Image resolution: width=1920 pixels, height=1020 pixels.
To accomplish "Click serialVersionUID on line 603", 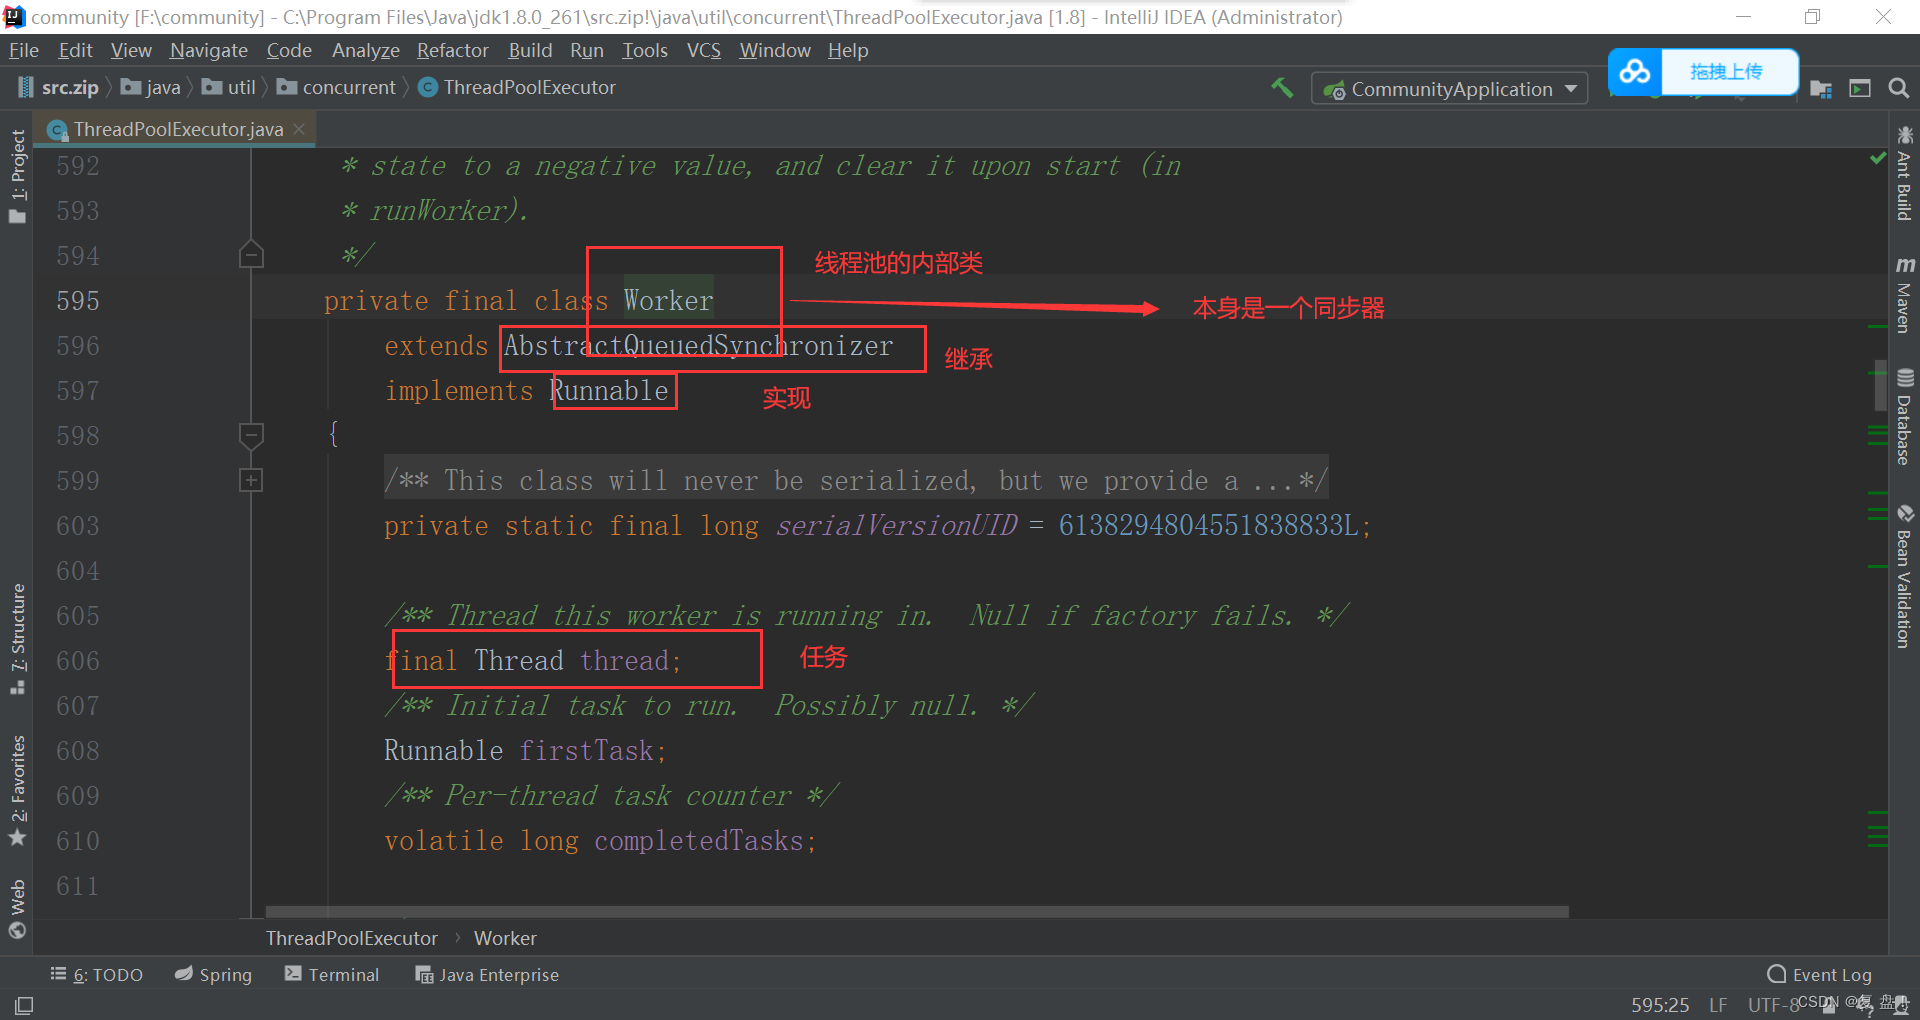I will pos(896,526).
